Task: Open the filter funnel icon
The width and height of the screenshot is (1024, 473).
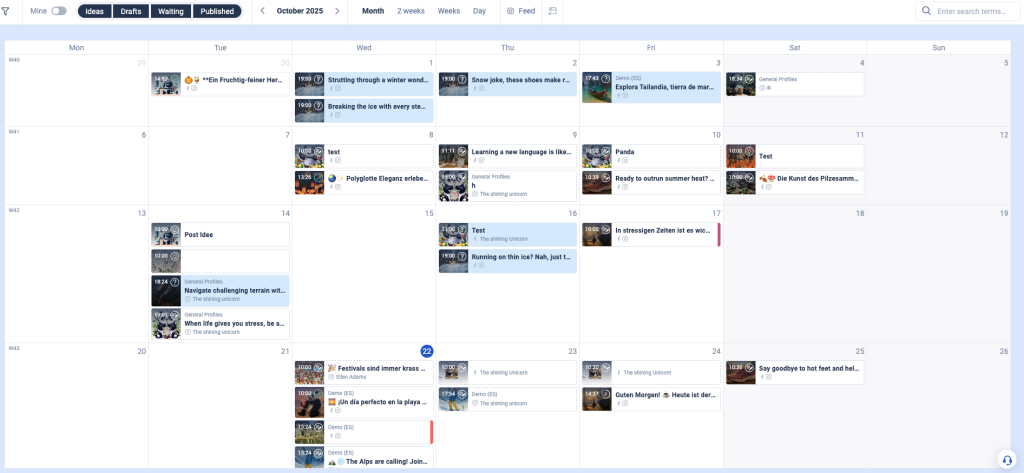Action: pyautogui.click(x=5, y=11)
